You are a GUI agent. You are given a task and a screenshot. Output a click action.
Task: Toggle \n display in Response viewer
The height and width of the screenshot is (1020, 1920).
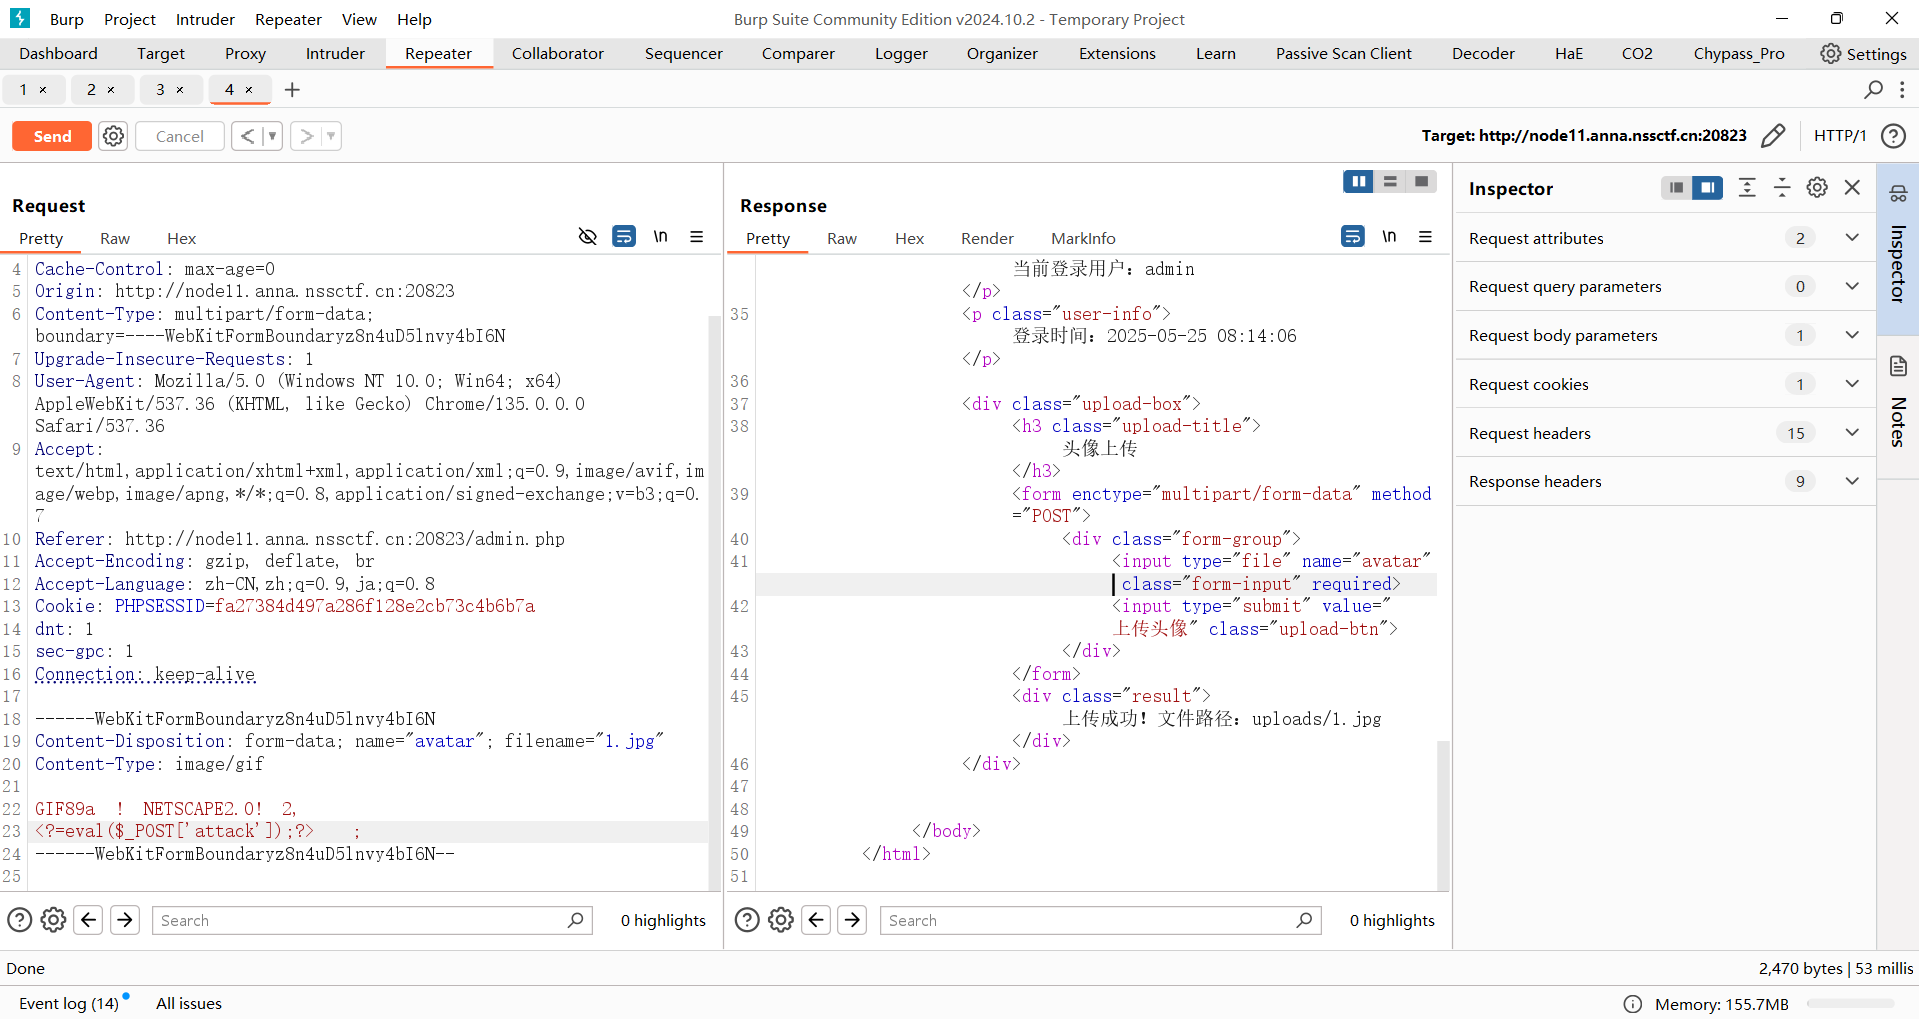1390,237
